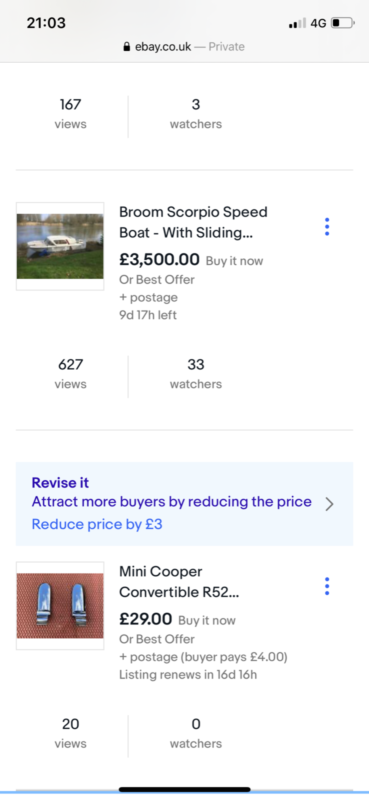Tap the 0 watchers count
369x800 pixels.
[196, 733]
